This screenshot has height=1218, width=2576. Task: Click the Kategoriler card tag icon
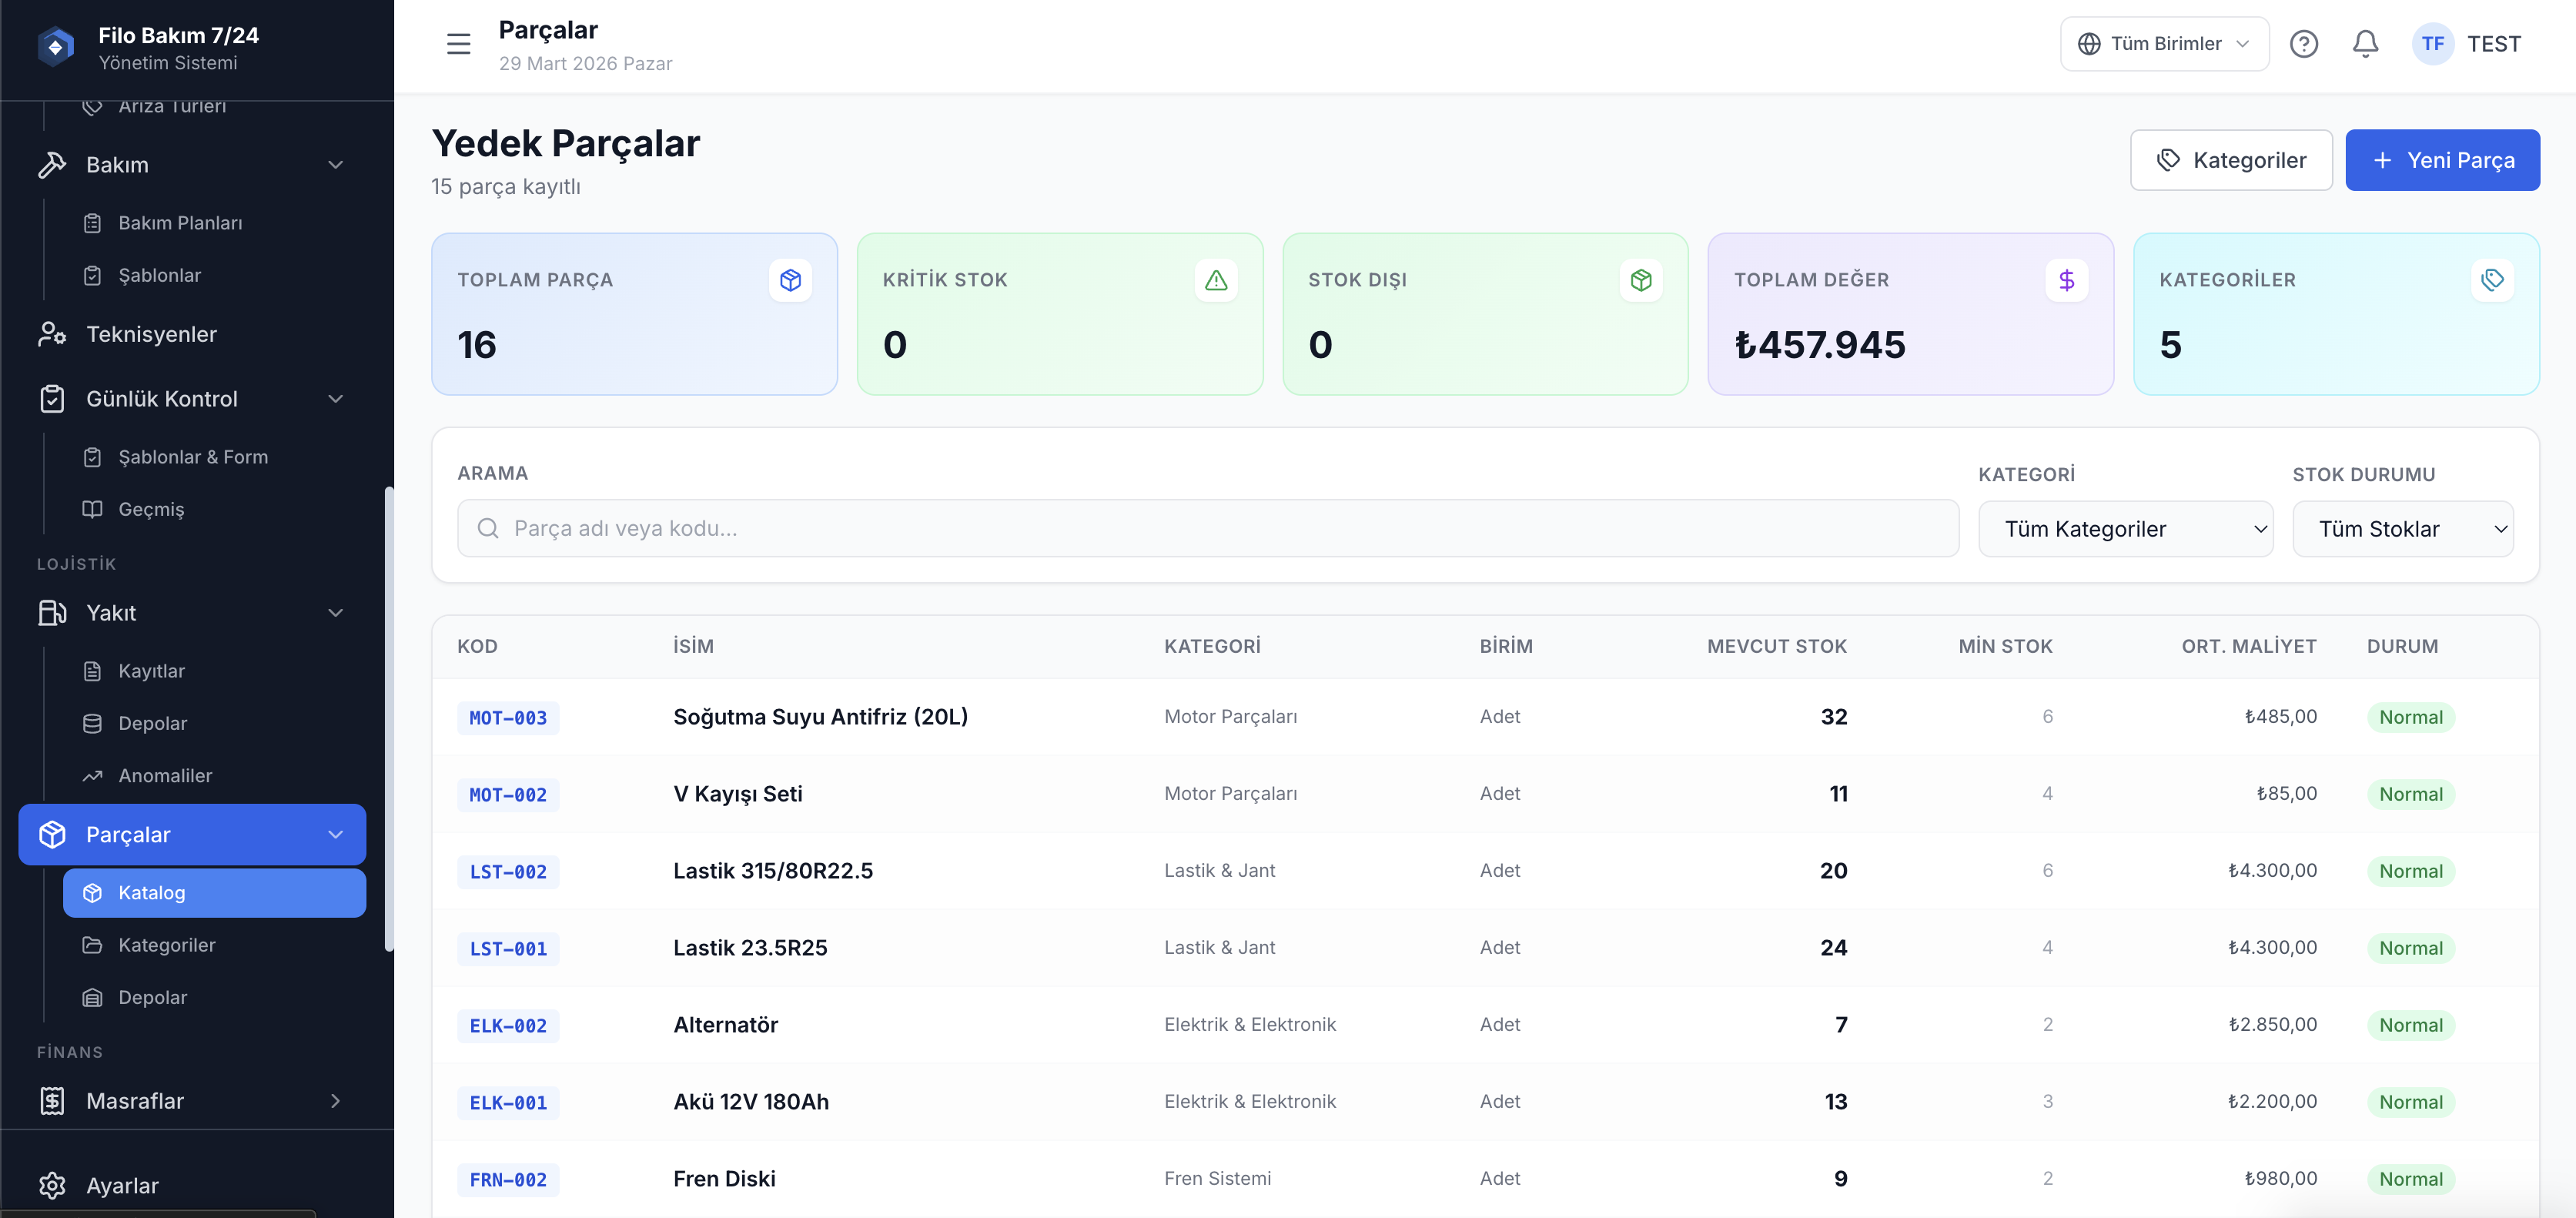2492,280
